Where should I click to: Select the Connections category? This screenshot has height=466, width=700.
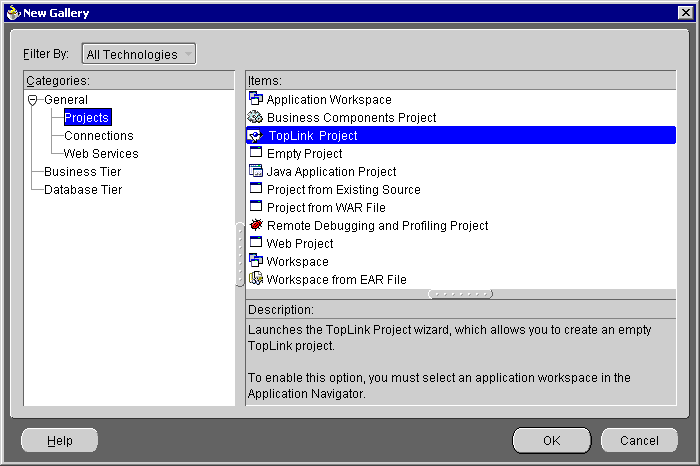(x=99, y=136)
